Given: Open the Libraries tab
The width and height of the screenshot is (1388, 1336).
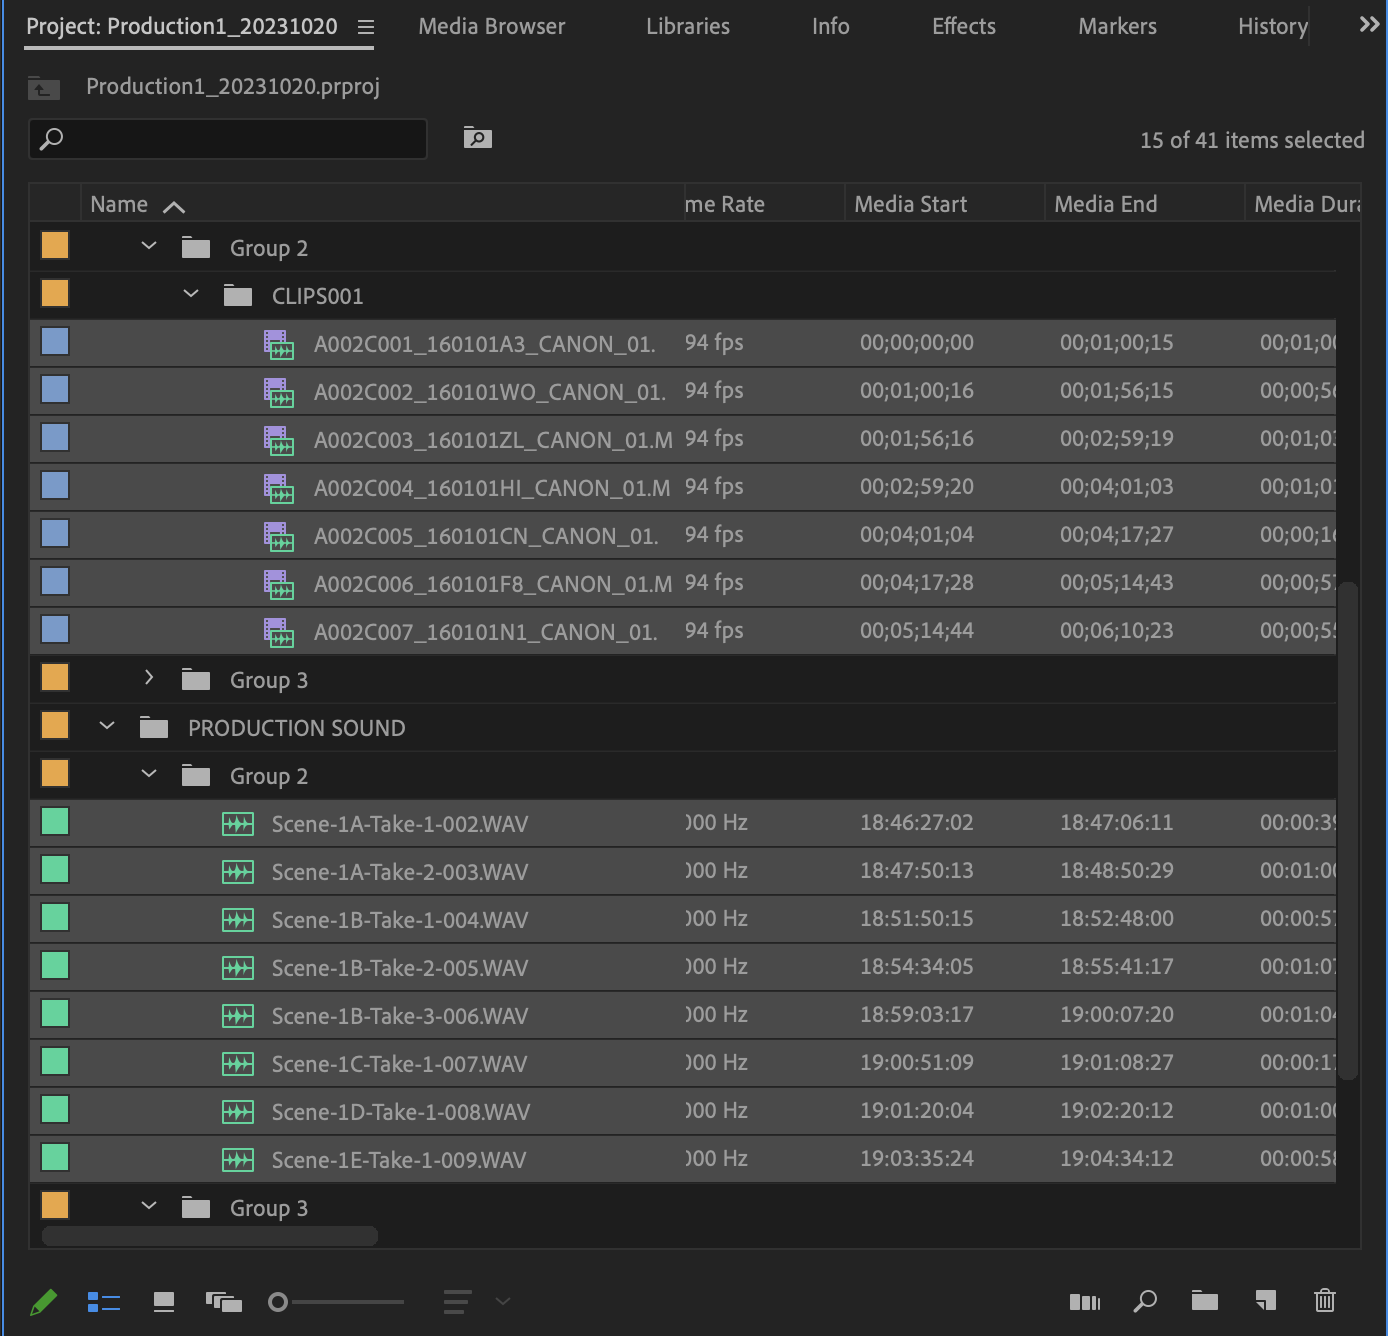Looking at the screenshot, I should click(688, 27).
